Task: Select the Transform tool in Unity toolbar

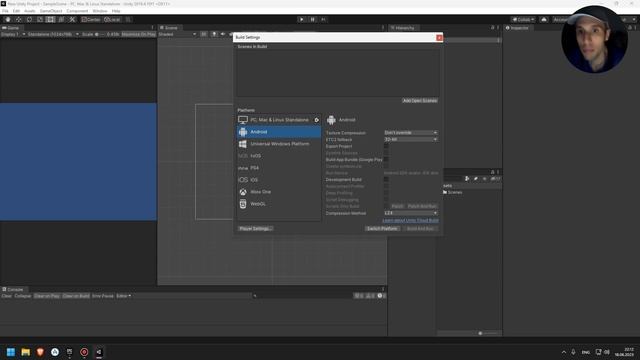Action: point(61,20)
